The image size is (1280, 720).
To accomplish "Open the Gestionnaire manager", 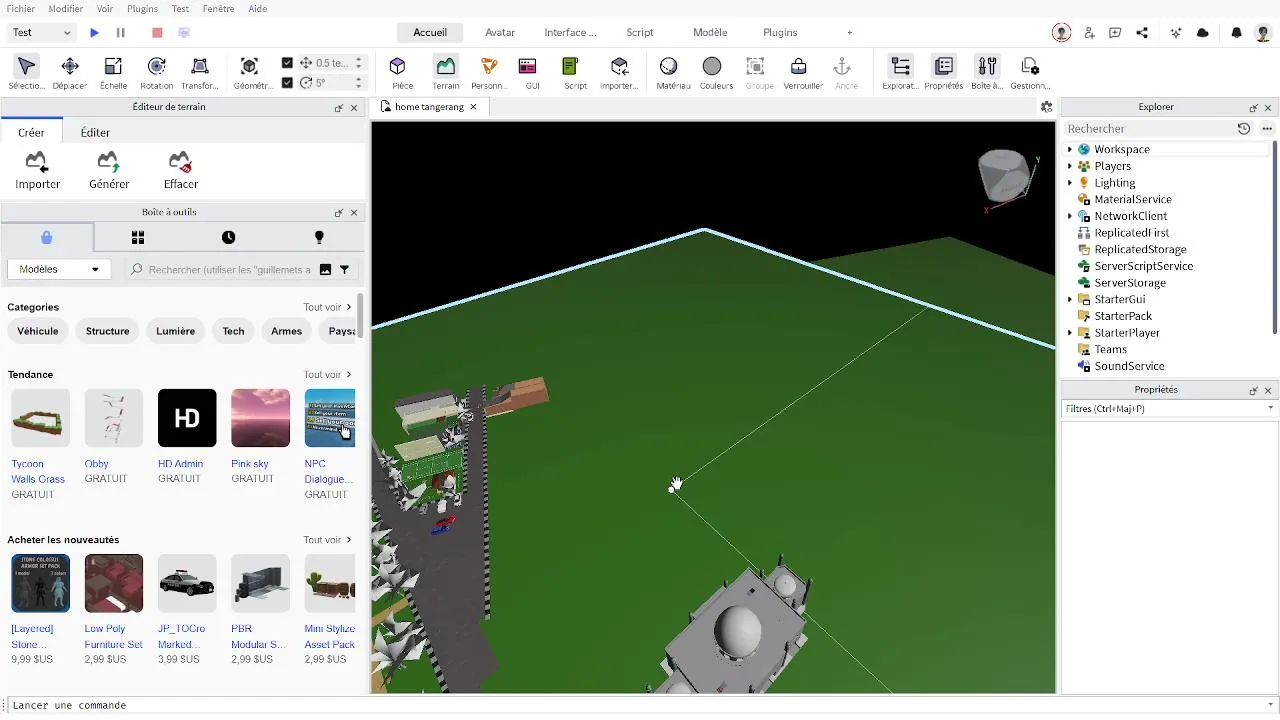I will click(x=1030, y=73).
